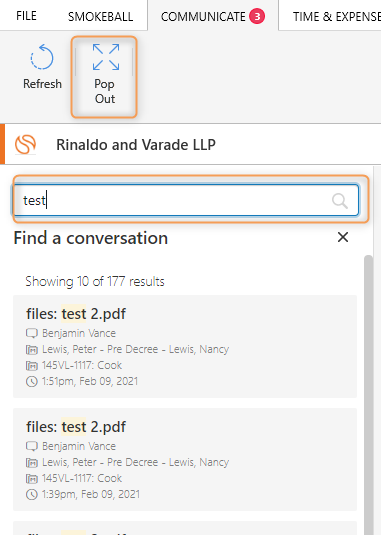The width and height of the screenshot is (381, 535).
Task: Click the clock icon next to 1:51pm
Action: (32, 381)
